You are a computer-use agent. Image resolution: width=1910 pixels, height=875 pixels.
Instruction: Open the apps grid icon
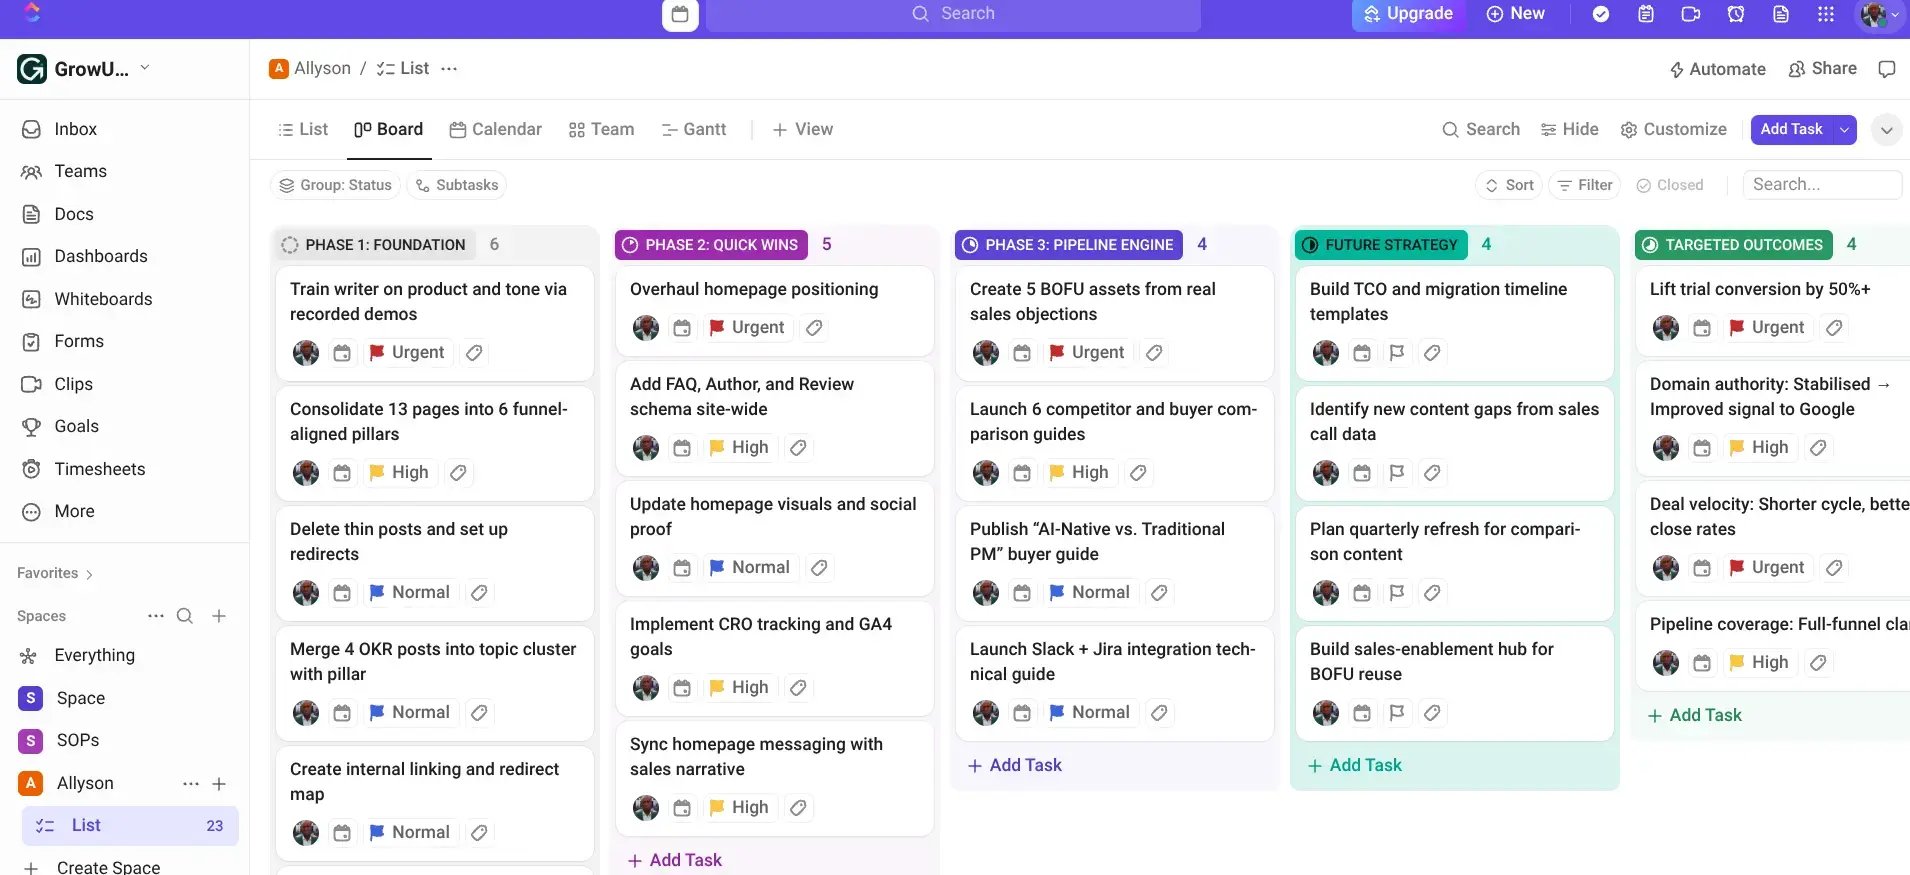click(x=1826, y=14)
